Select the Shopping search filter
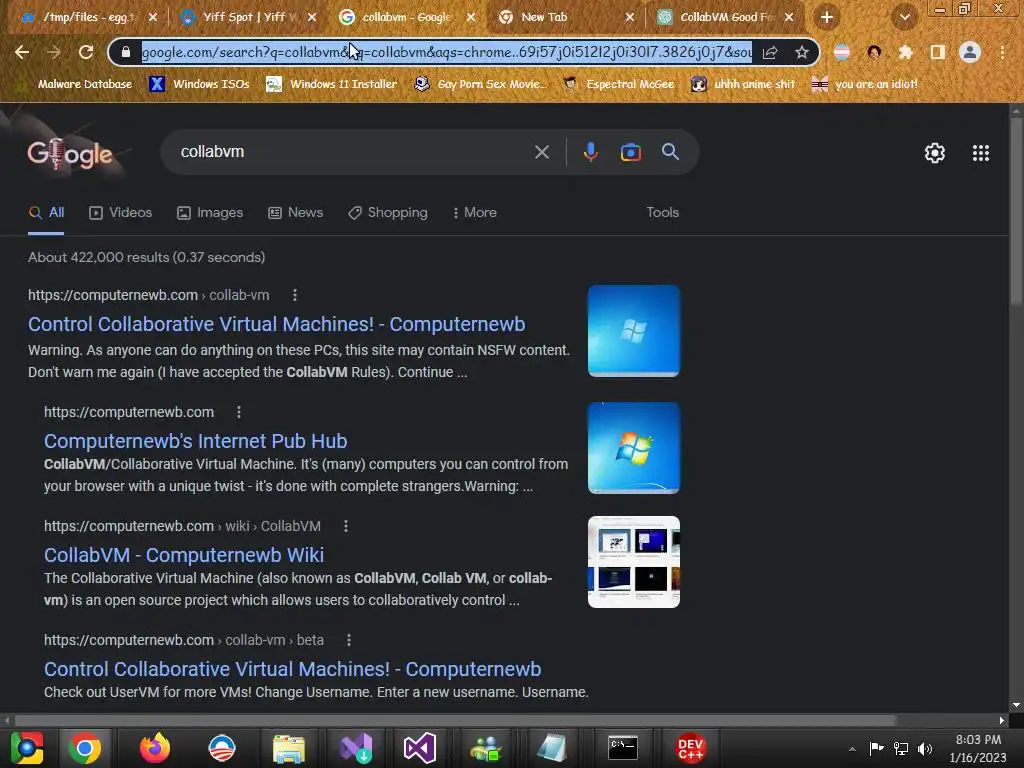The height and width of the screenshot is (768, 1024). point(388,213)
